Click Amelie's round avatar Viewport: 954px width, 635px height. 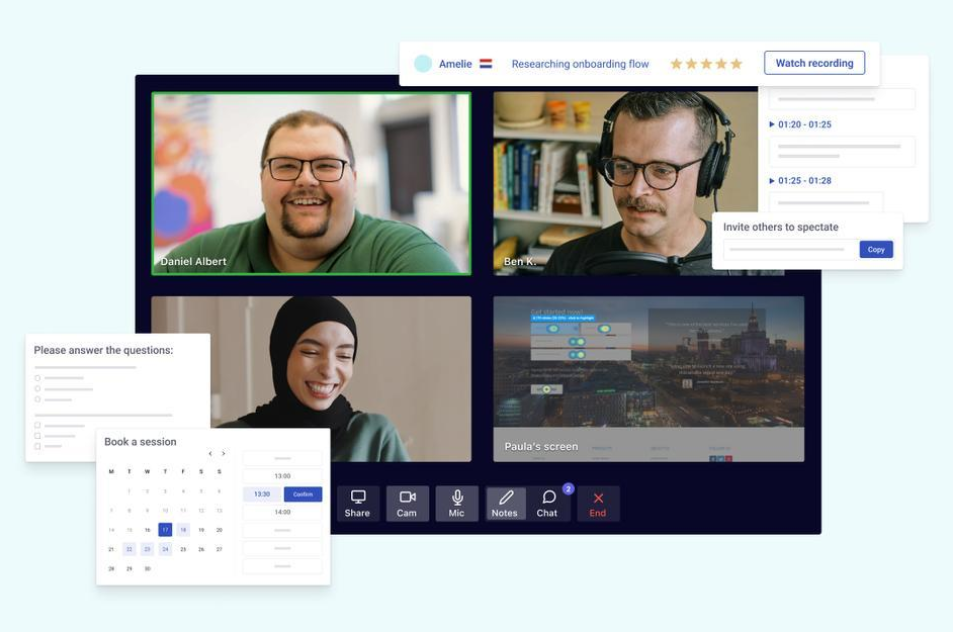pos(423,64)
